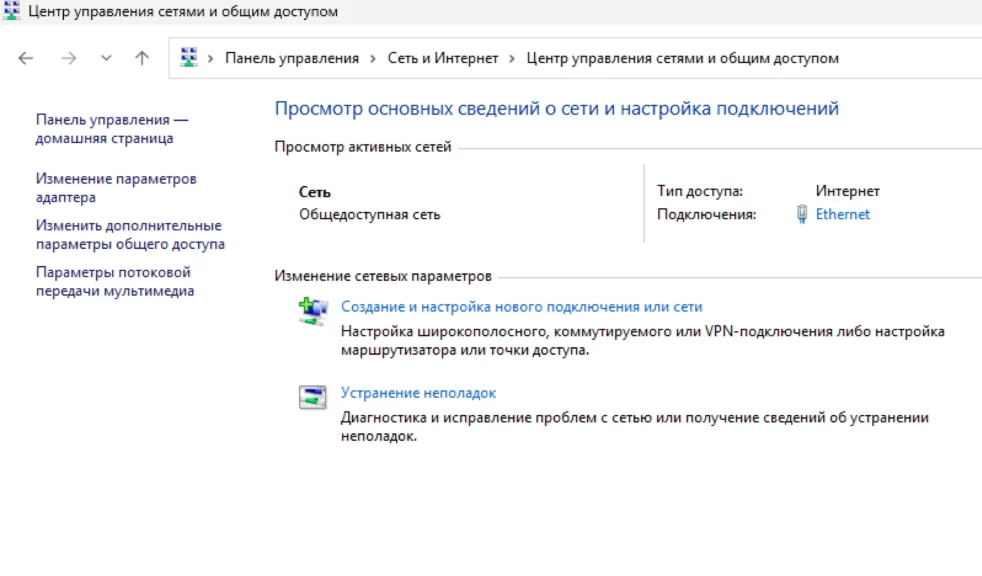982x576 pixels.
Task: Open Изменение параметров адаптера in sidebar
Action: (116, 188)
